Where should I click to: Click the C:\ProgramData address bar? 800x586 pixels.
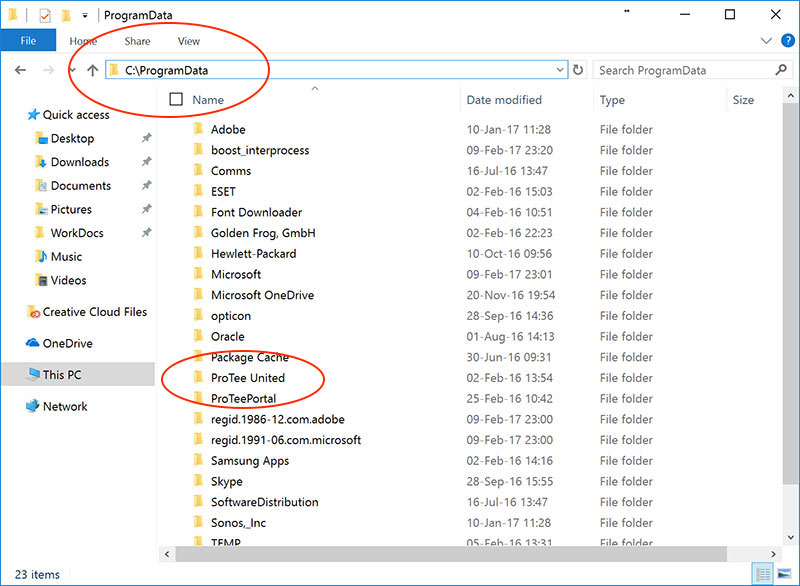click(337, 70)
